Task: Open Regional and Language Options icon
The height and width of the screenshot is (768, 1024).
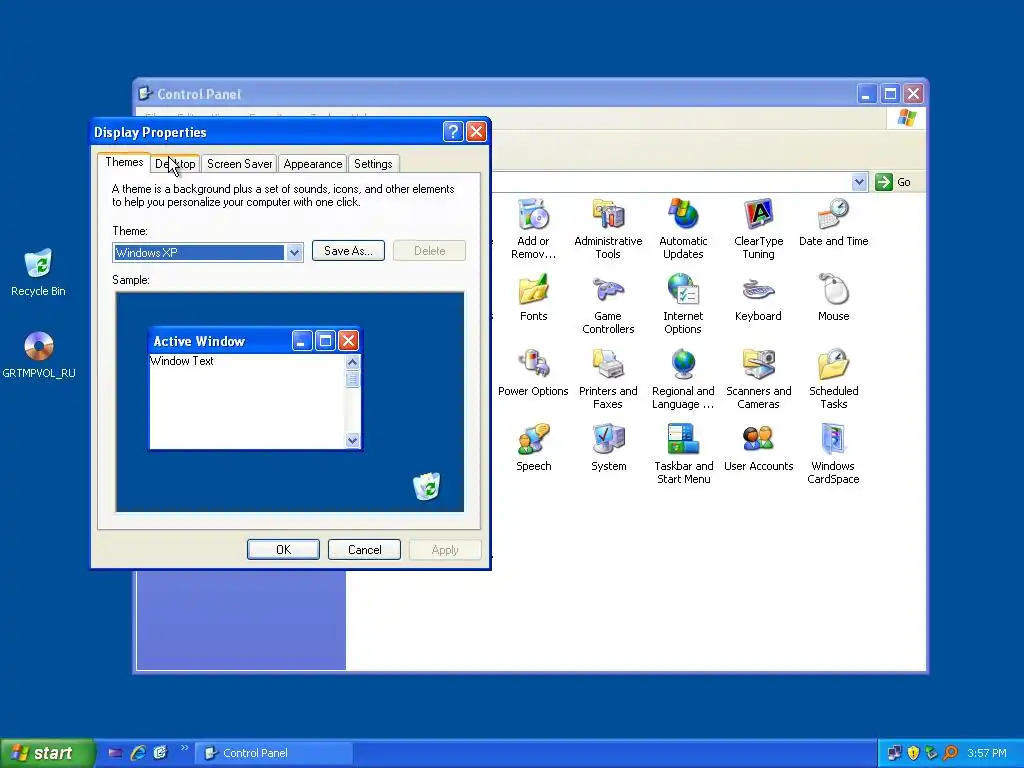Action: pos(683,365)
